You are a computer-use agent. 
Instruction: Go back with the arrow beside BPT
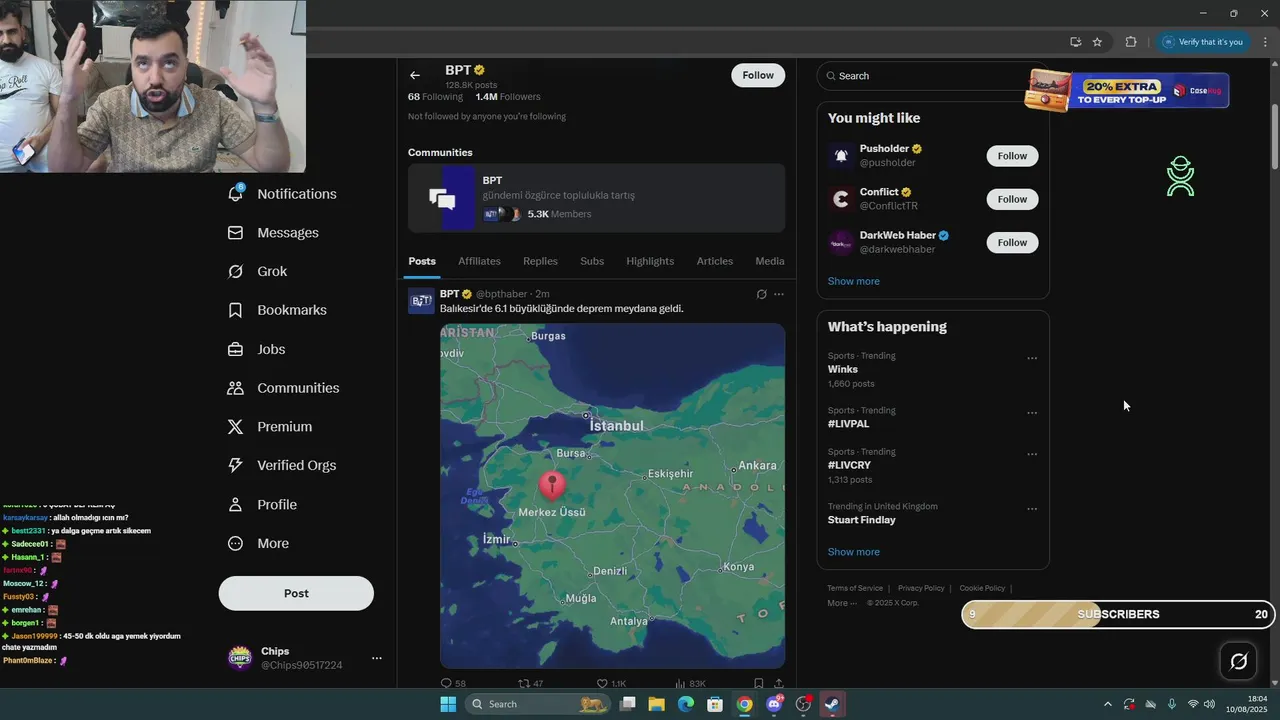click(x=415, y=75)
